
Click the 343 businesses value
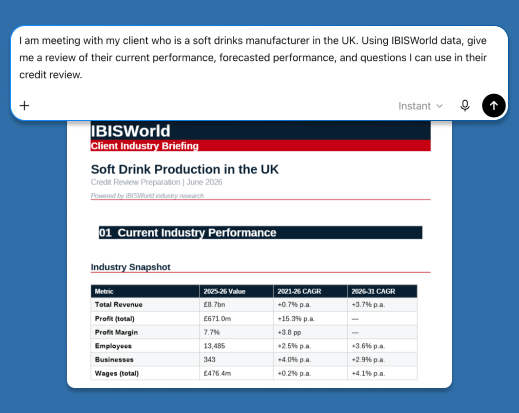point(210,360)
